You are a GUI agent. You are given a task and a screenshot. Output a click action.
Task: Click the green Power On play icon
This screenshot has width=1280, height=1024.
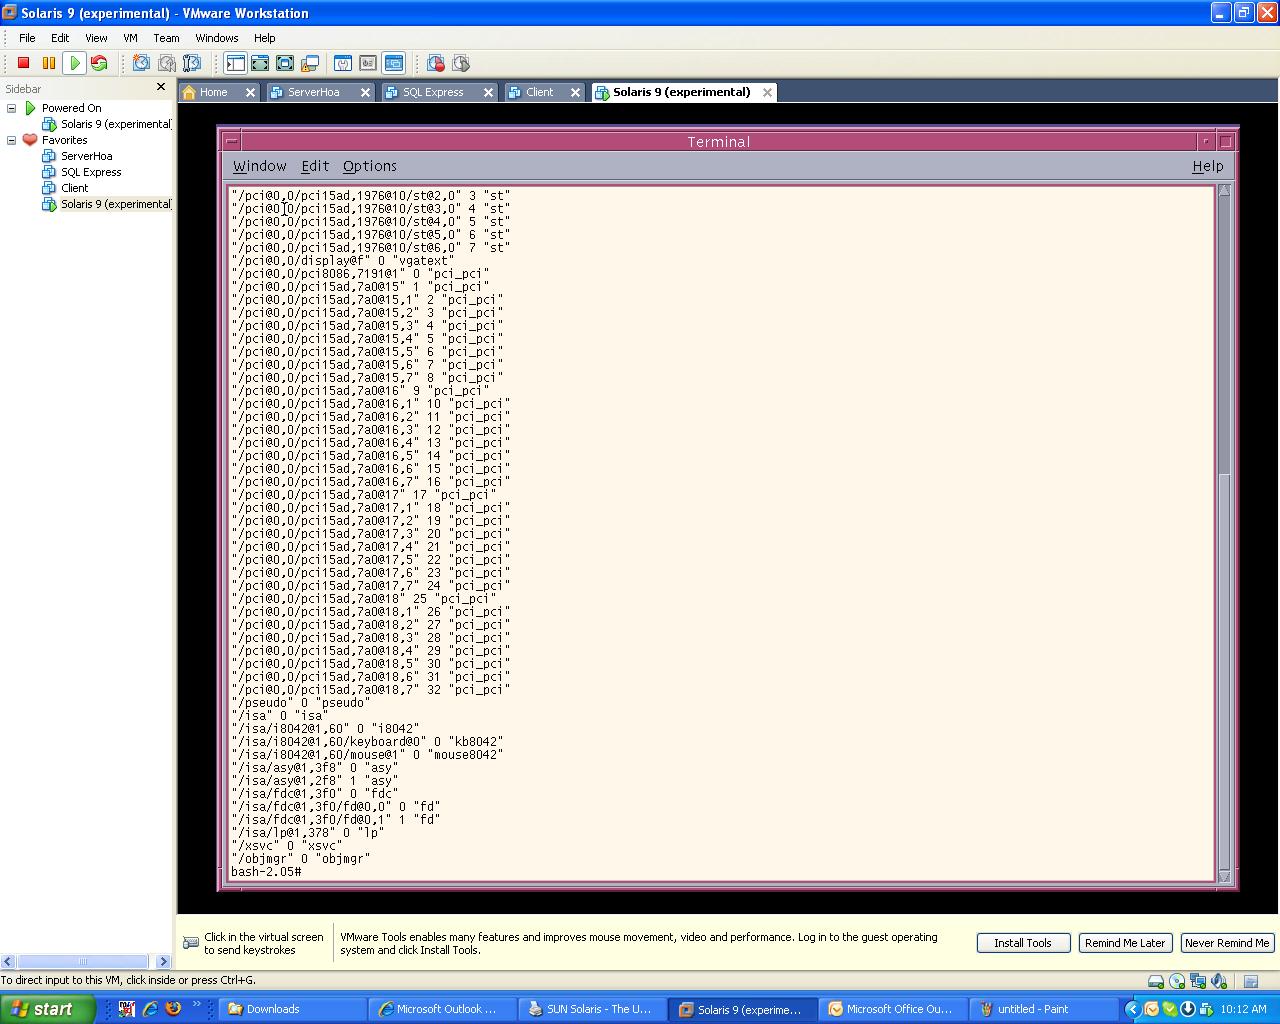point(74,63)
